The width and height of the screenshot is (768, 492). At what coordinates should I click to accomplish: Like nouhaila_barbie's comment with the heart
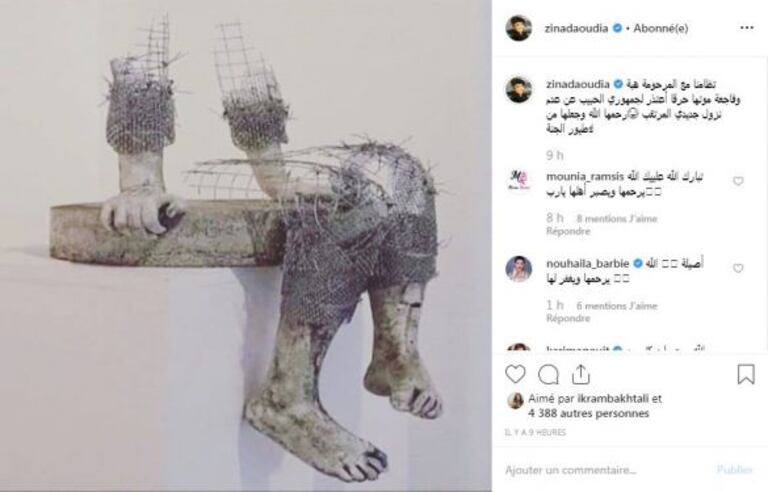click(738, 268)
